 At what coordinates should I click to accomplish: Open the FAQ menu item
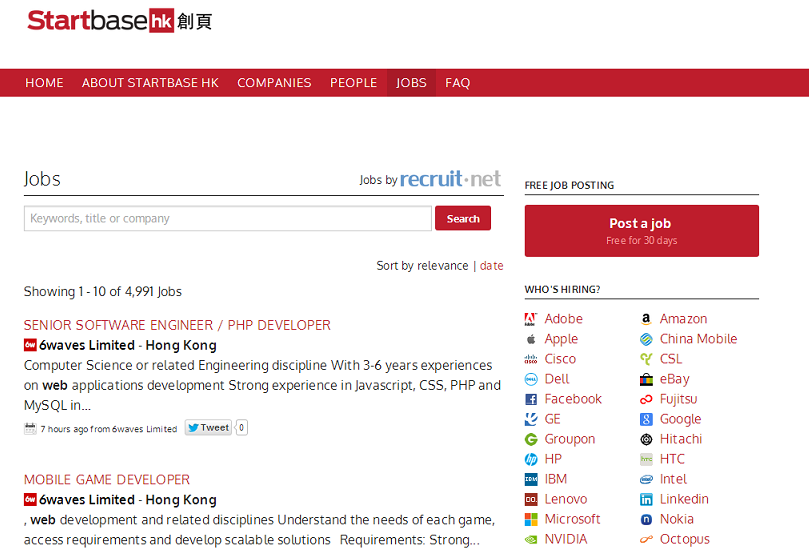(458, 83)
